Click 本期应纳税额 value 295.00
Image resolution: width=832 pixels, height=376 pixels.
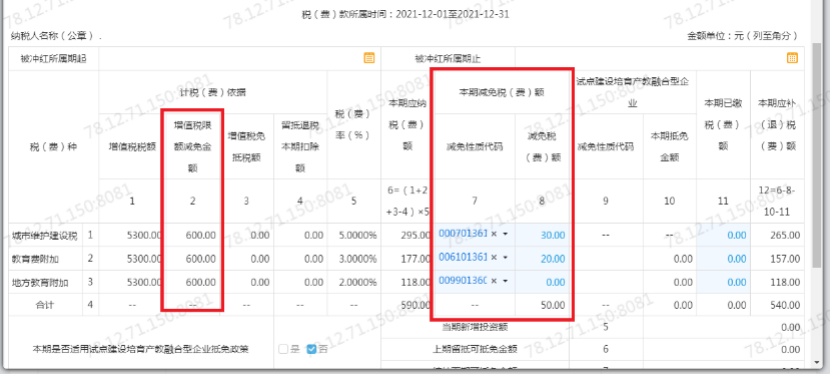[416, 235]
